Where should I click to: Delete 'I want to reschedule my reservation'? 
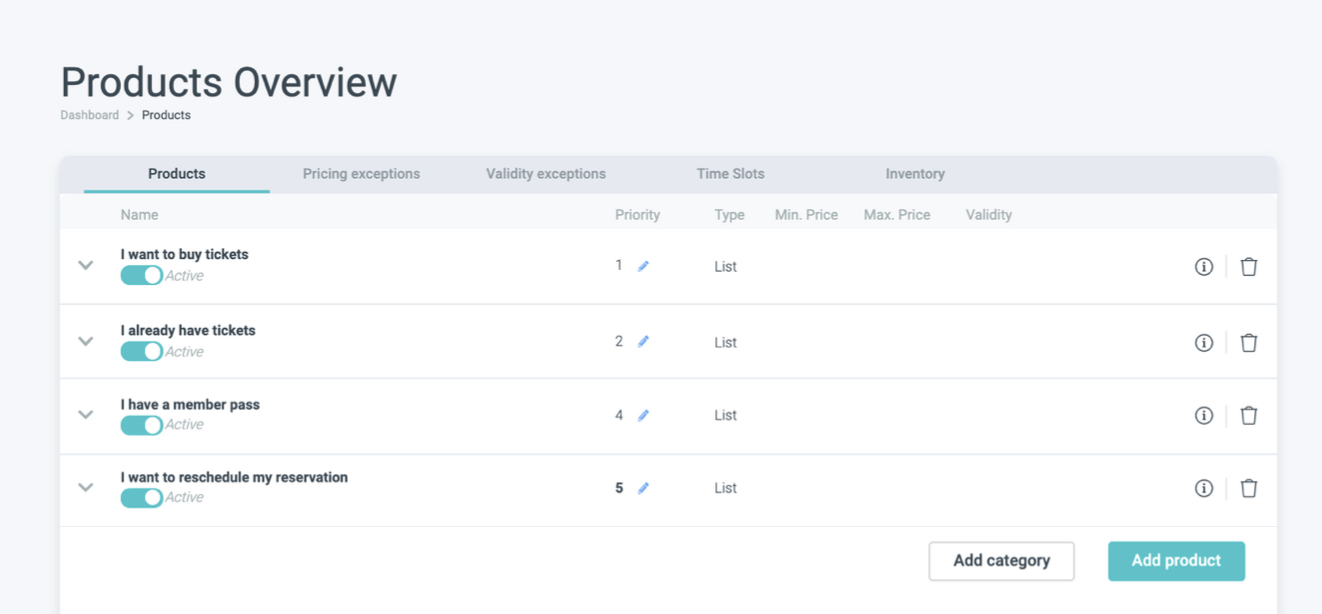click(1249, 488)
